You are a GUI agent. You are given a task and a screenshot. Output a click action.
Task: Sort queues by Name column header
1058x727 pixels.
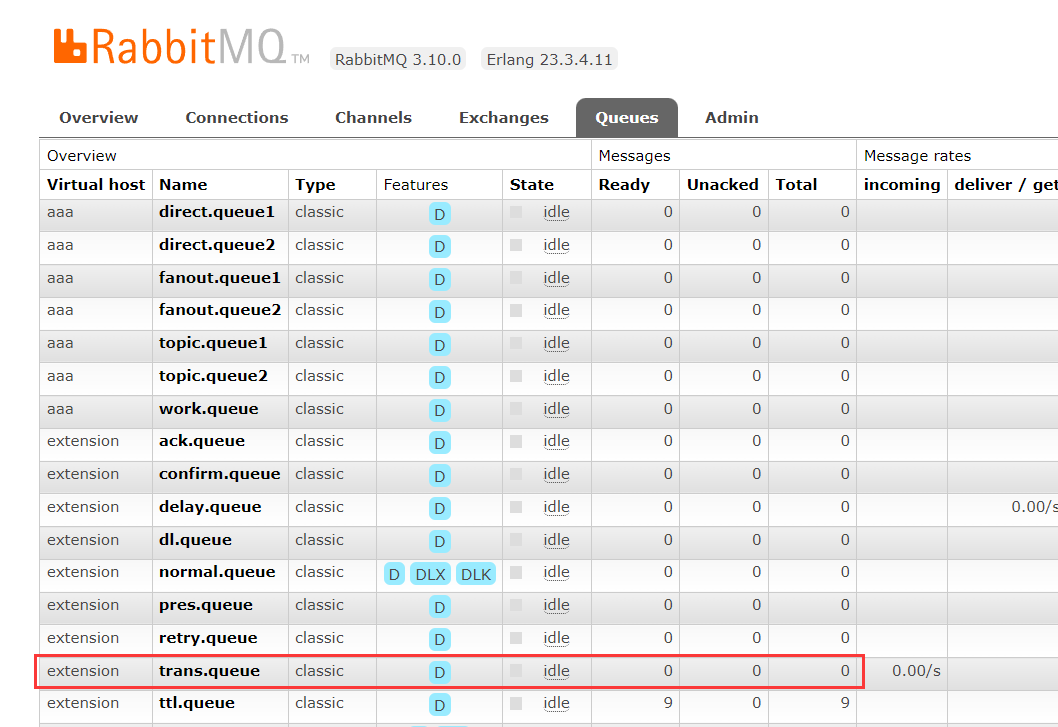pyautogui.click(x=183, y=185)
